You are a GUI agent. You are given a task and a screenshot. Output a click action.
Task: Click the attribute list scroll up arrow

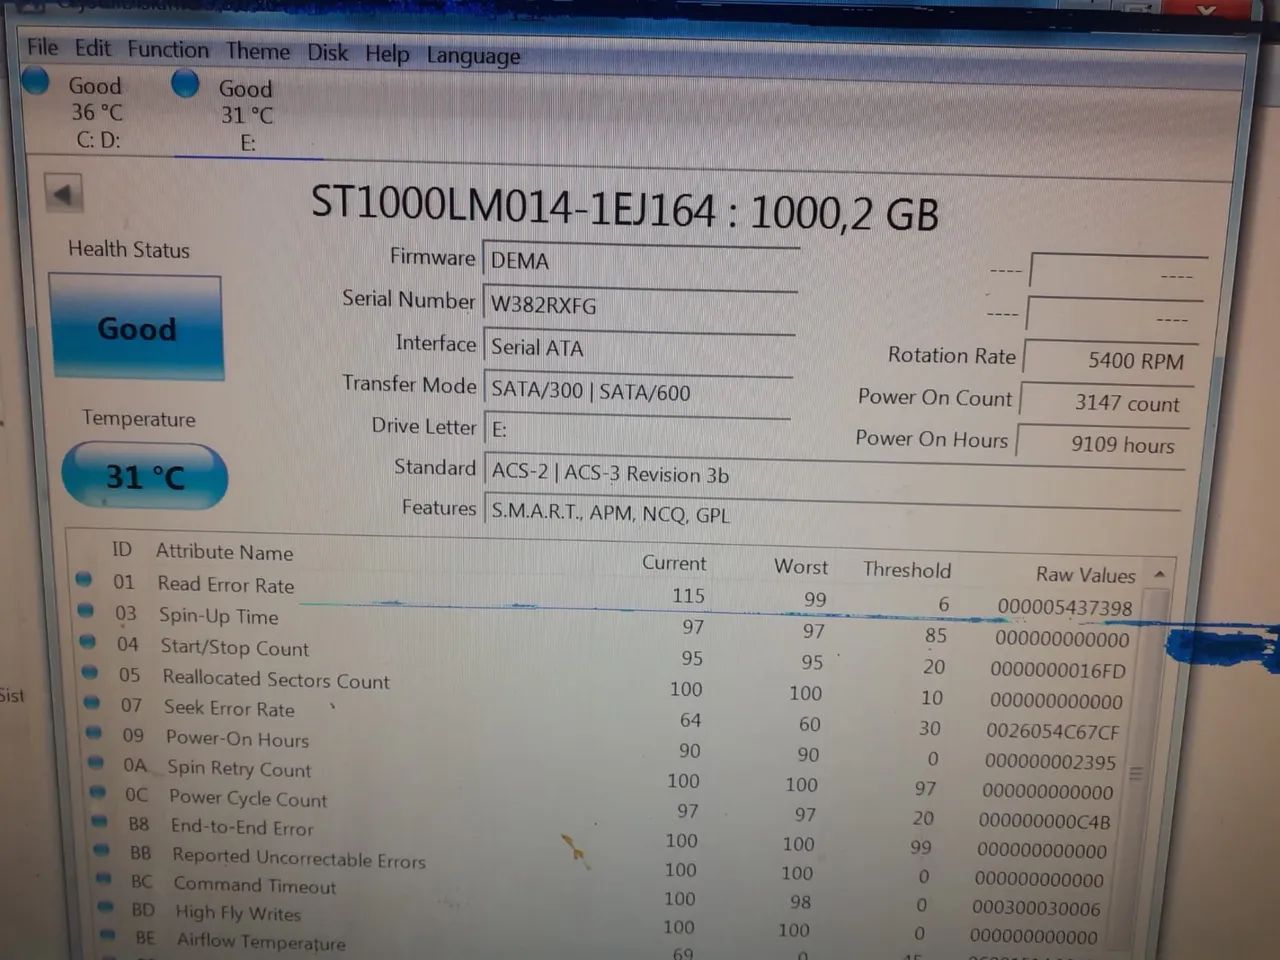1159,574
